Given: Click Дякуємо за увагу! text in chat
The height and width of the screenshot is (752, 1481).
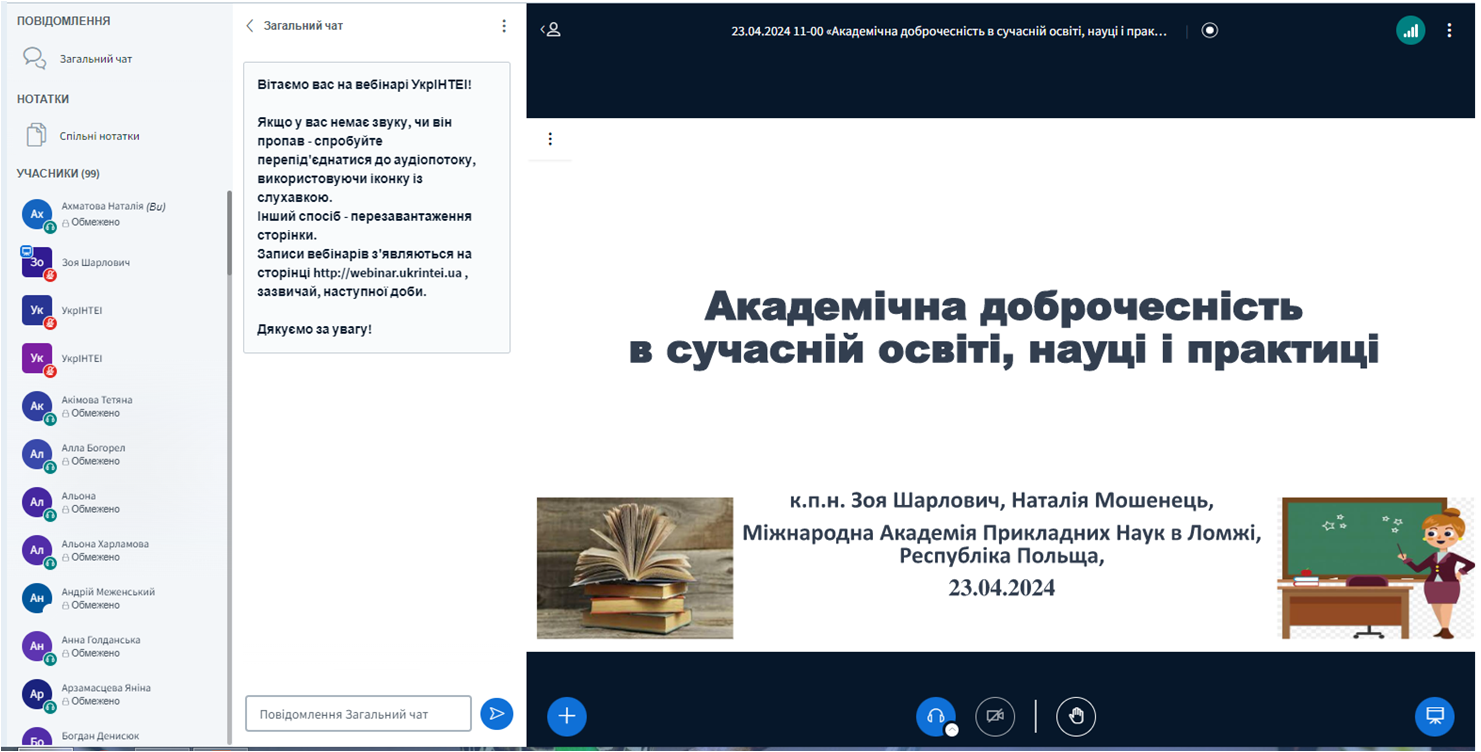Looking at the screenshot, I should tap(314, 328).
